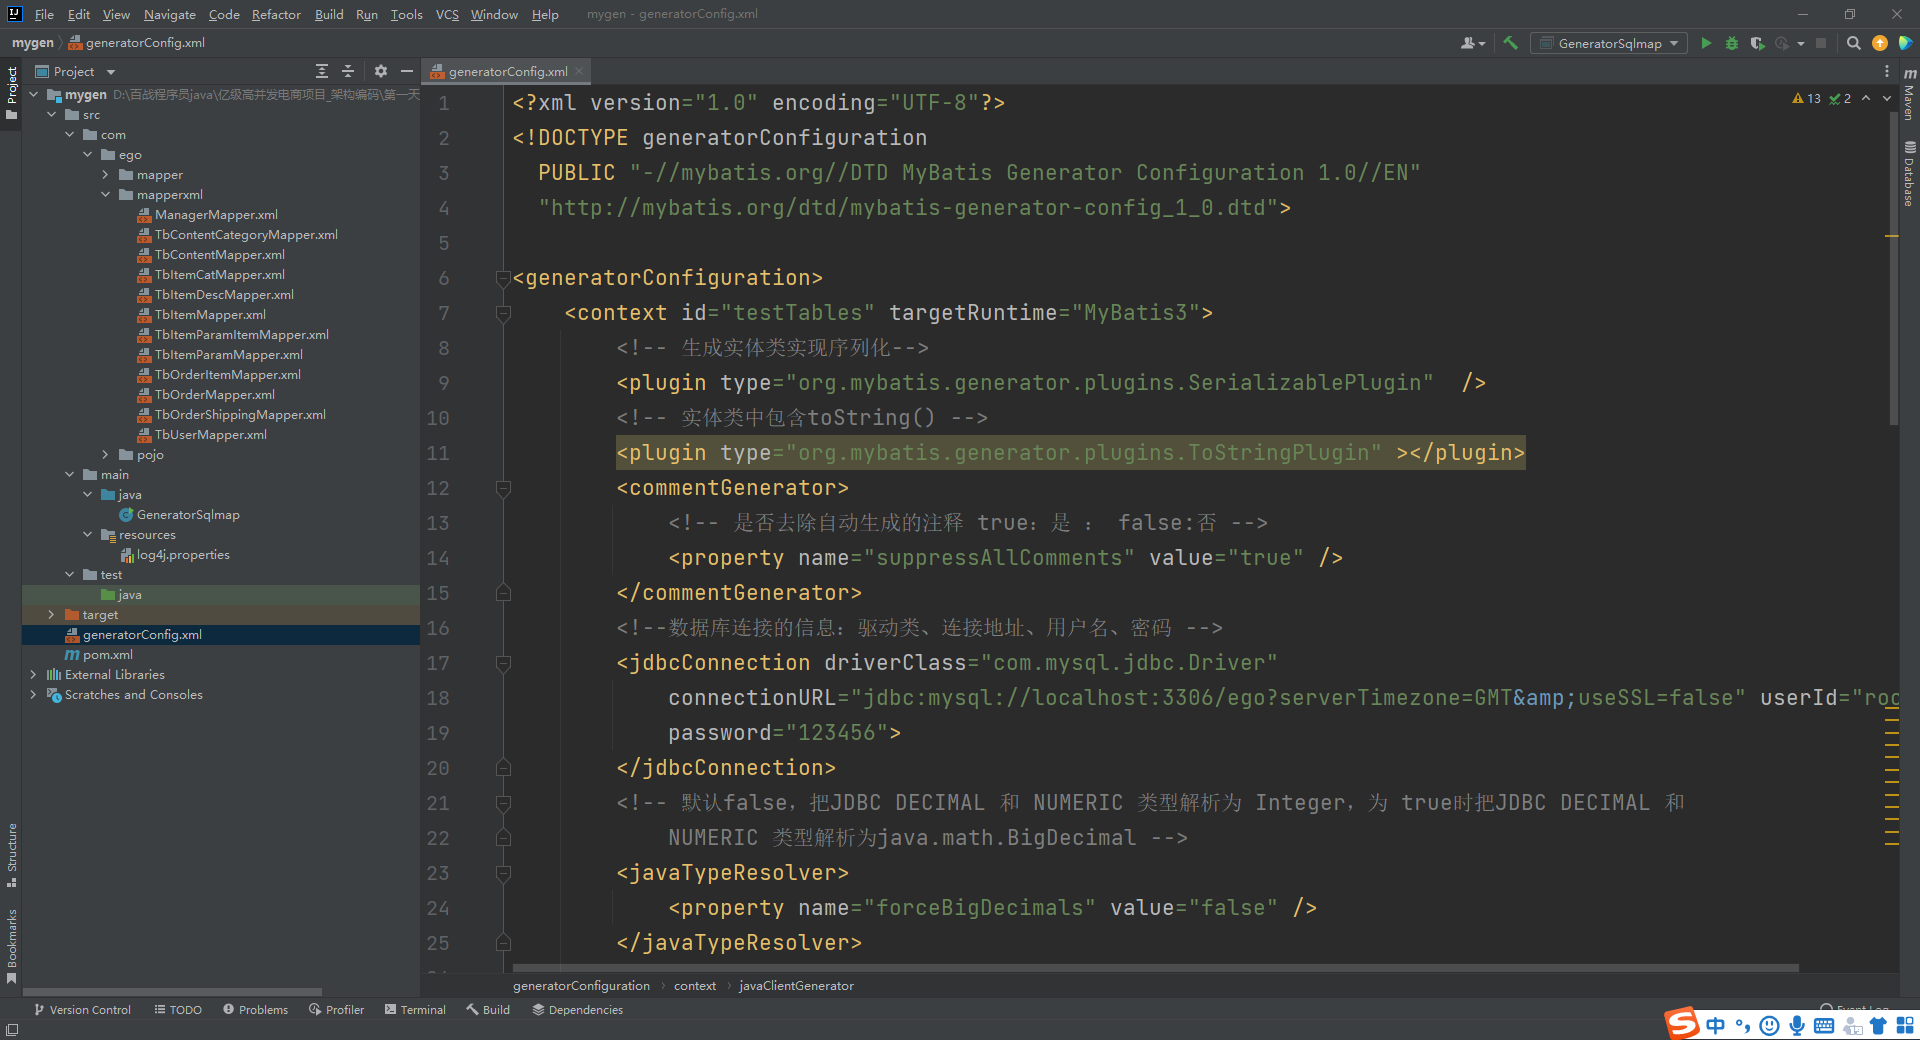Open editor tabs three-dot menu
This screenshot has height=1040, width=1920.
click(1887, 71)
